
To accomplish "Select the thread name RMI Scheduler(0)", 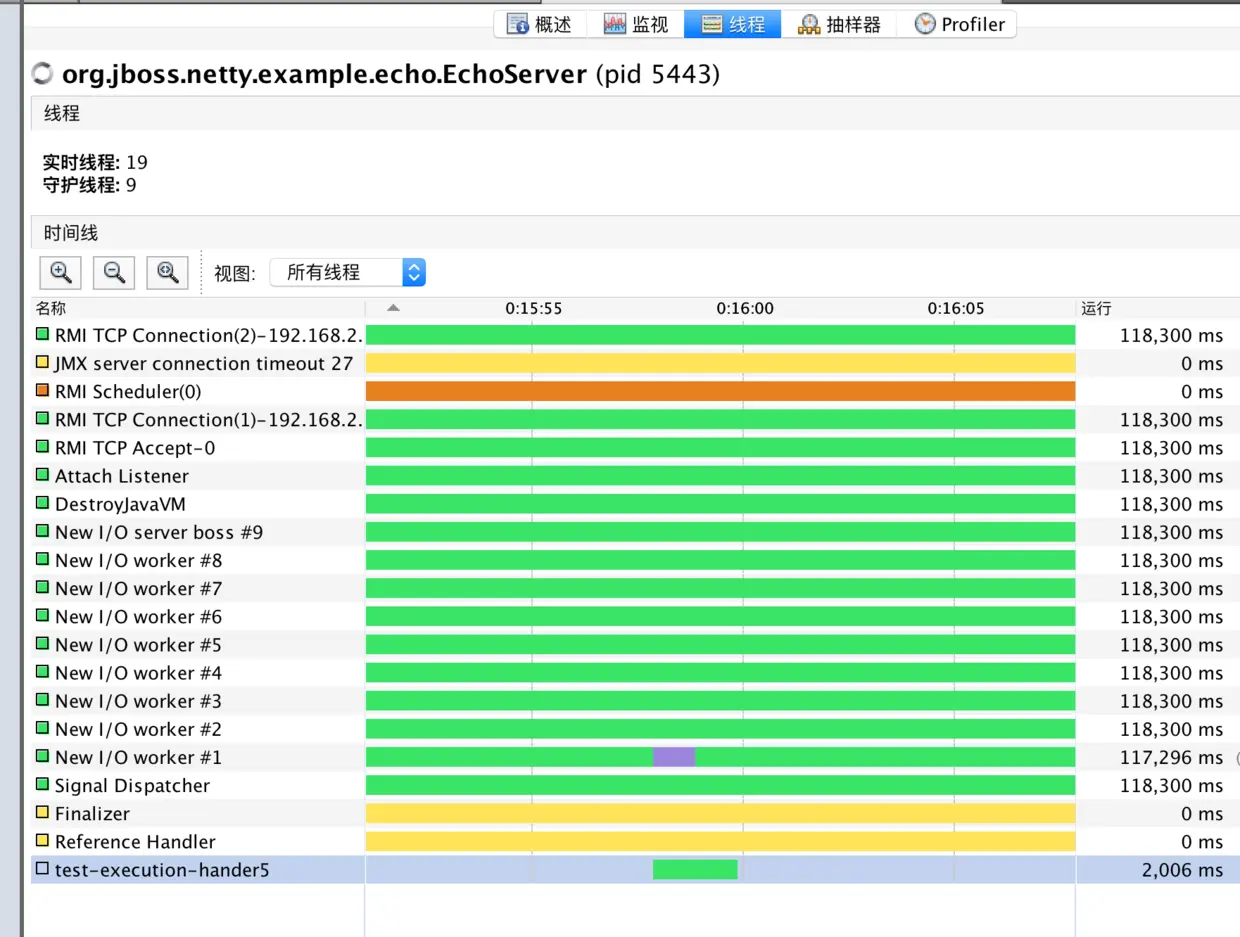I will (x=128, y=392).
